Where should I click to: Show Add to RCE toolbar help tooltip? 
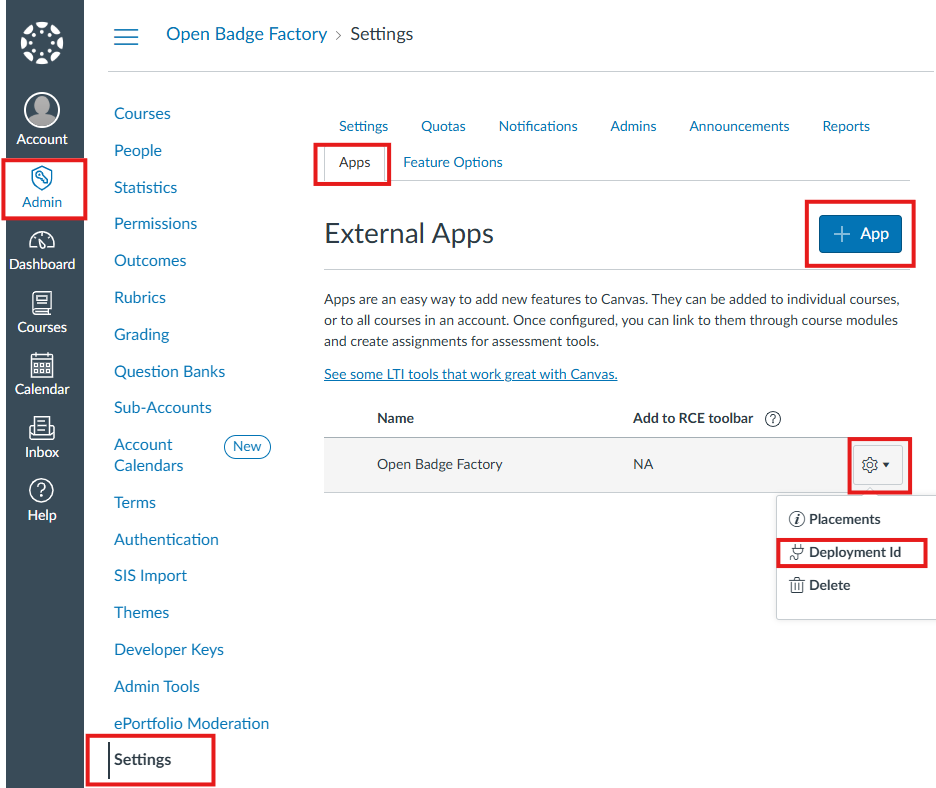(x=772, y=419)
